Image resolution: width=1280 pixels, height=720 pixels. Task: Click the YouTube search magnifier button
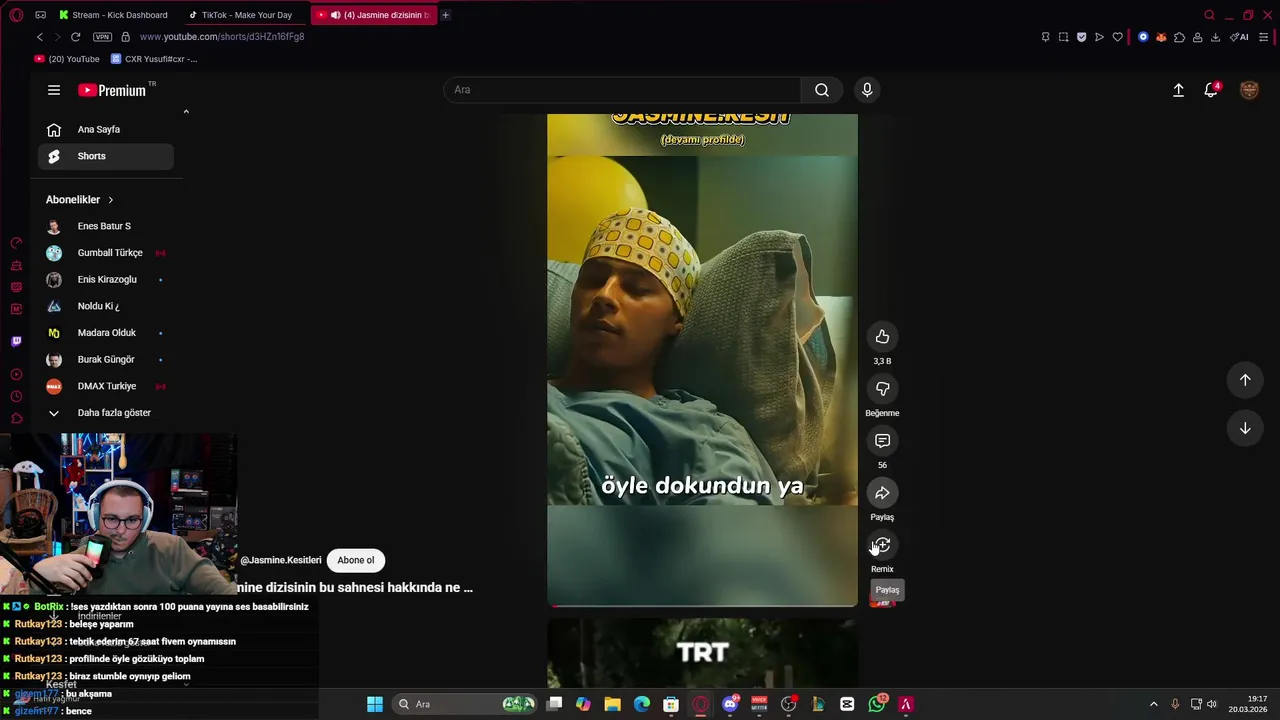pyautogui.click(x=822, y=90)
